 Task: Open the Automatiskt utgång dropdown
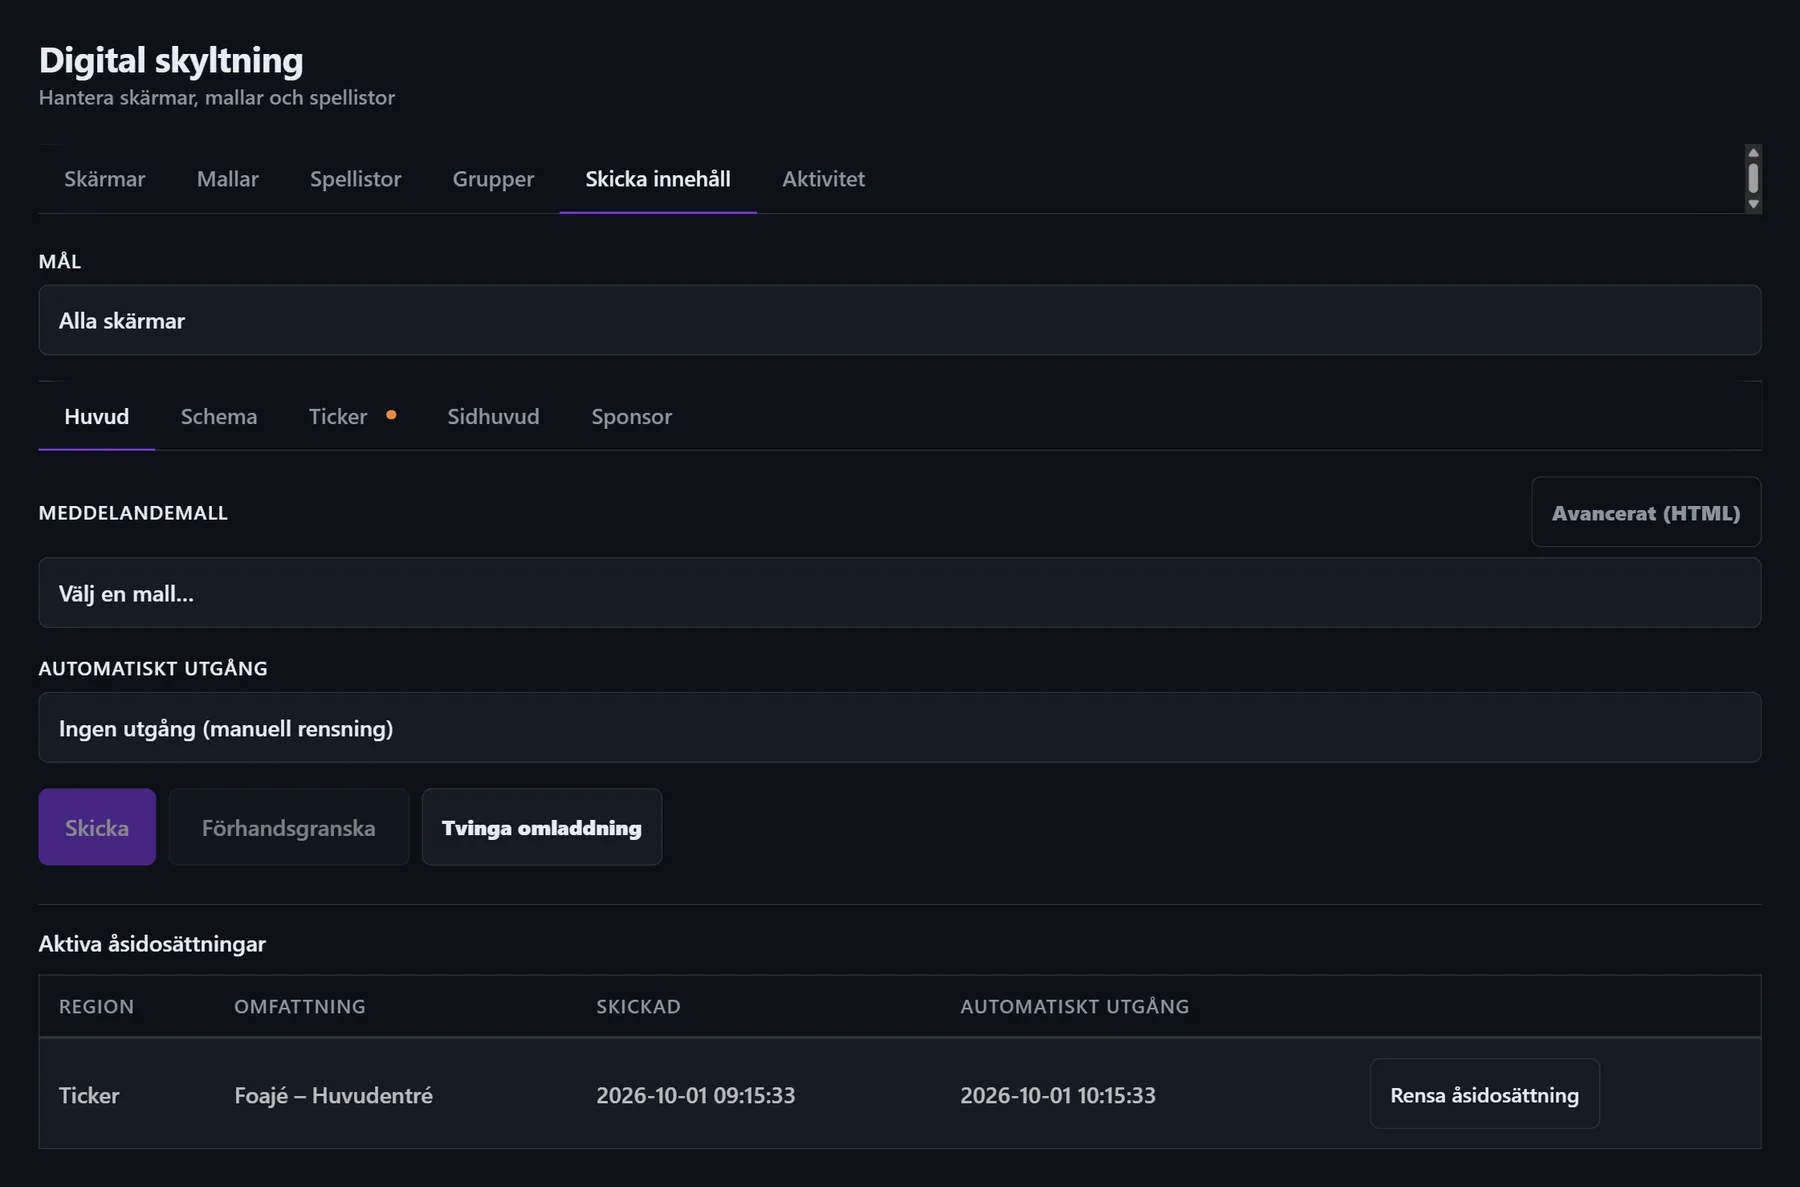point(900,728)
